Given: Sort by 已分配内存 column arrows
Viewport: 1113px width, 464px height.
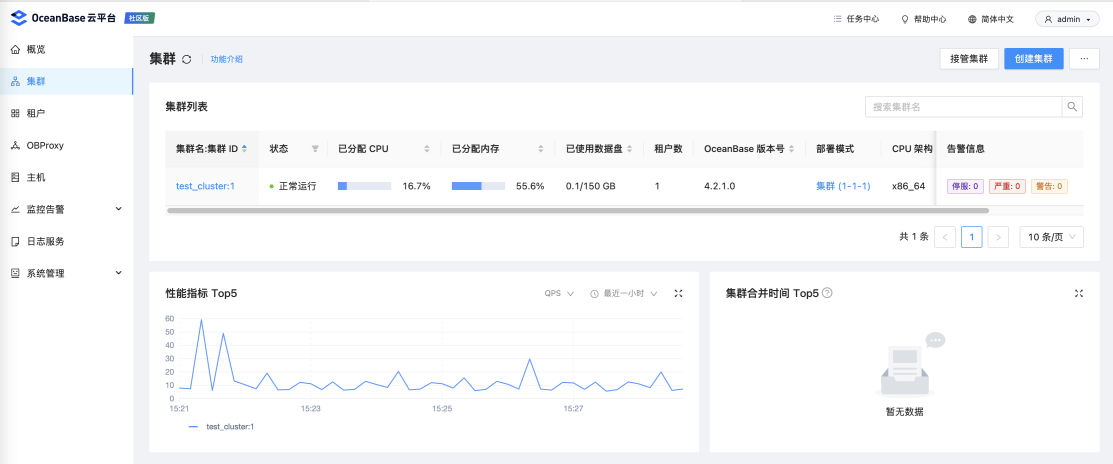Looking at the screenshot, I should pos(540,149).
